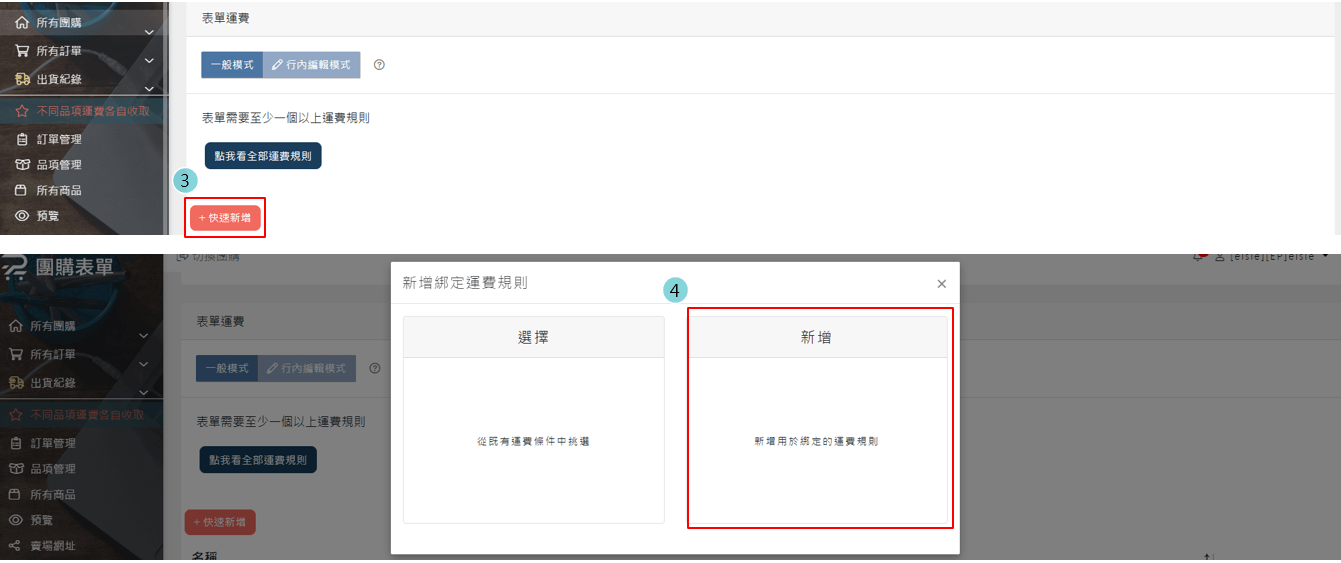The width and height of the screenshot is (1341, 563).
Task: Switch to 行內編輯模式 in the upper screenshot
Action: coord(311,65)
